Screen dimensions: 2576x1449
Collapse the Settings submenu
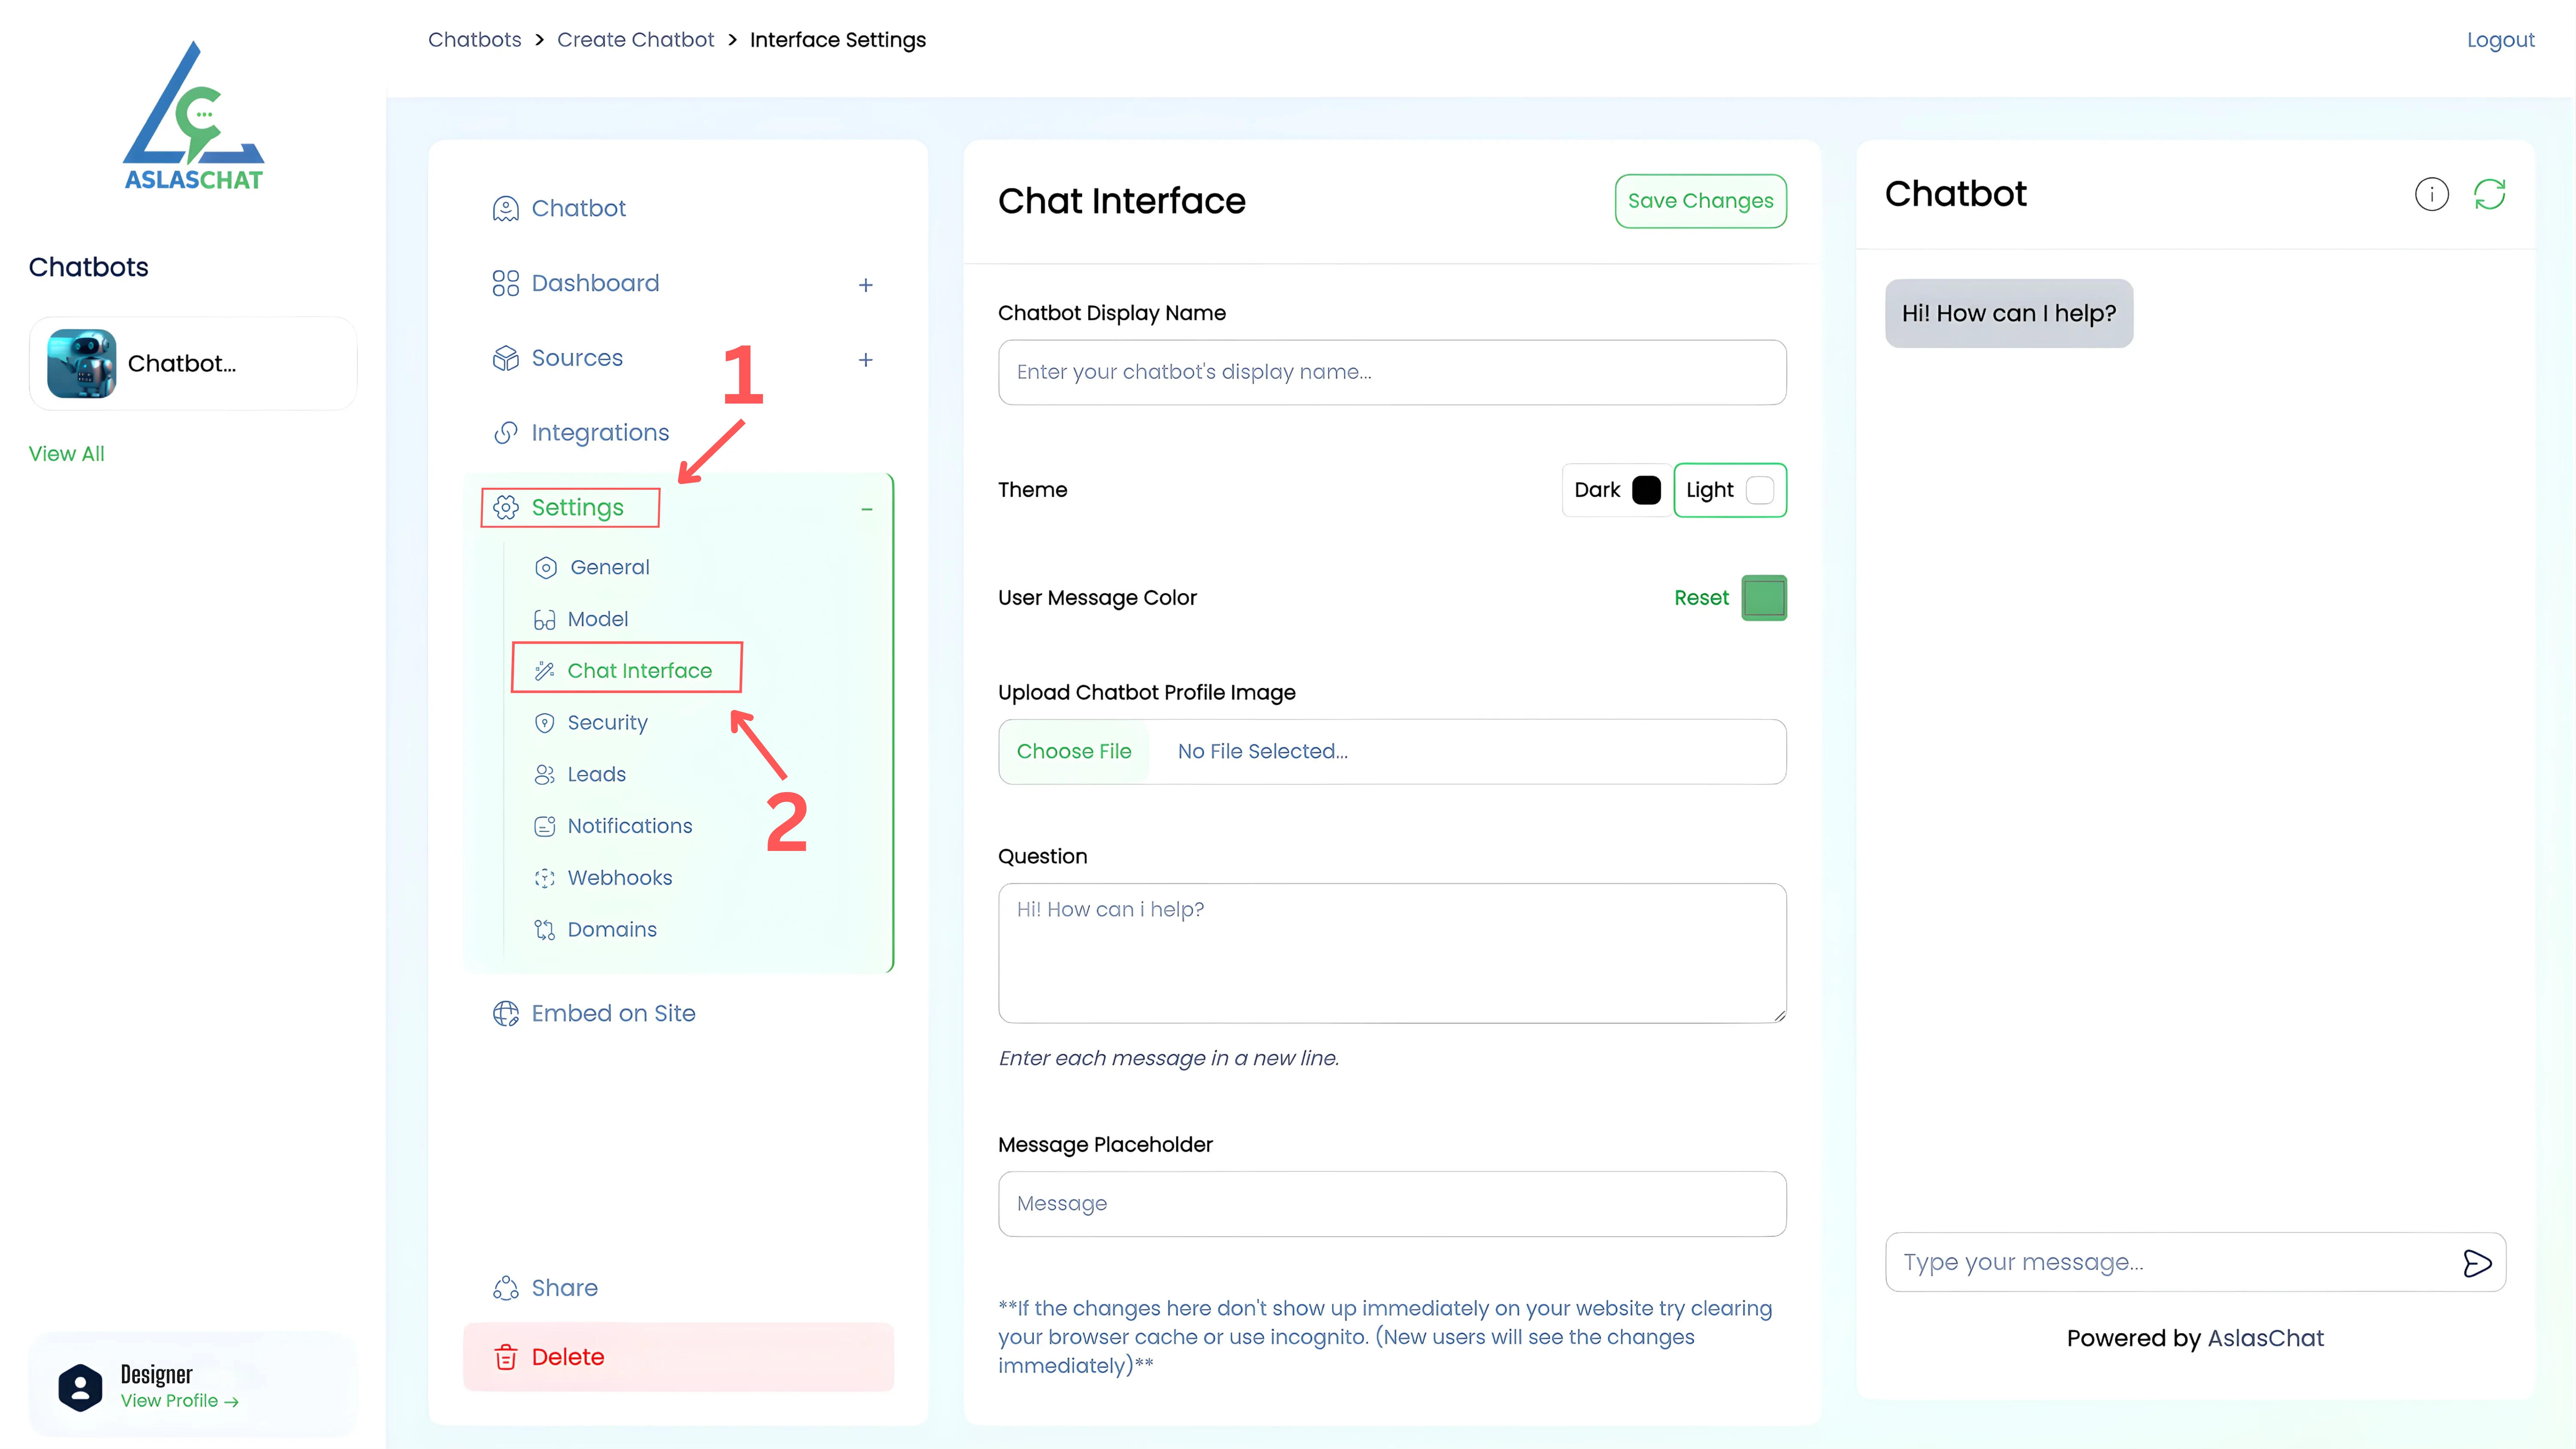pyautogui.click(x=867, y=509)
